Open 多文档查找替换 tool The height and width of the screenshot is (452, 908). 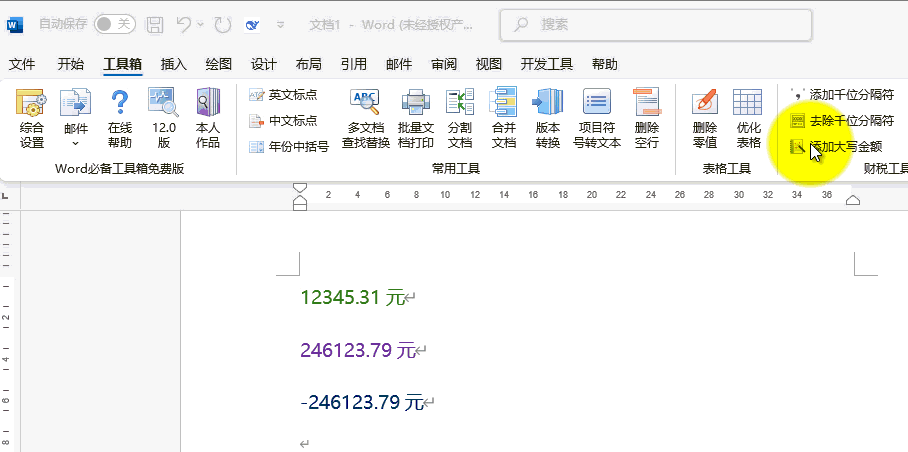pos(364,118)
